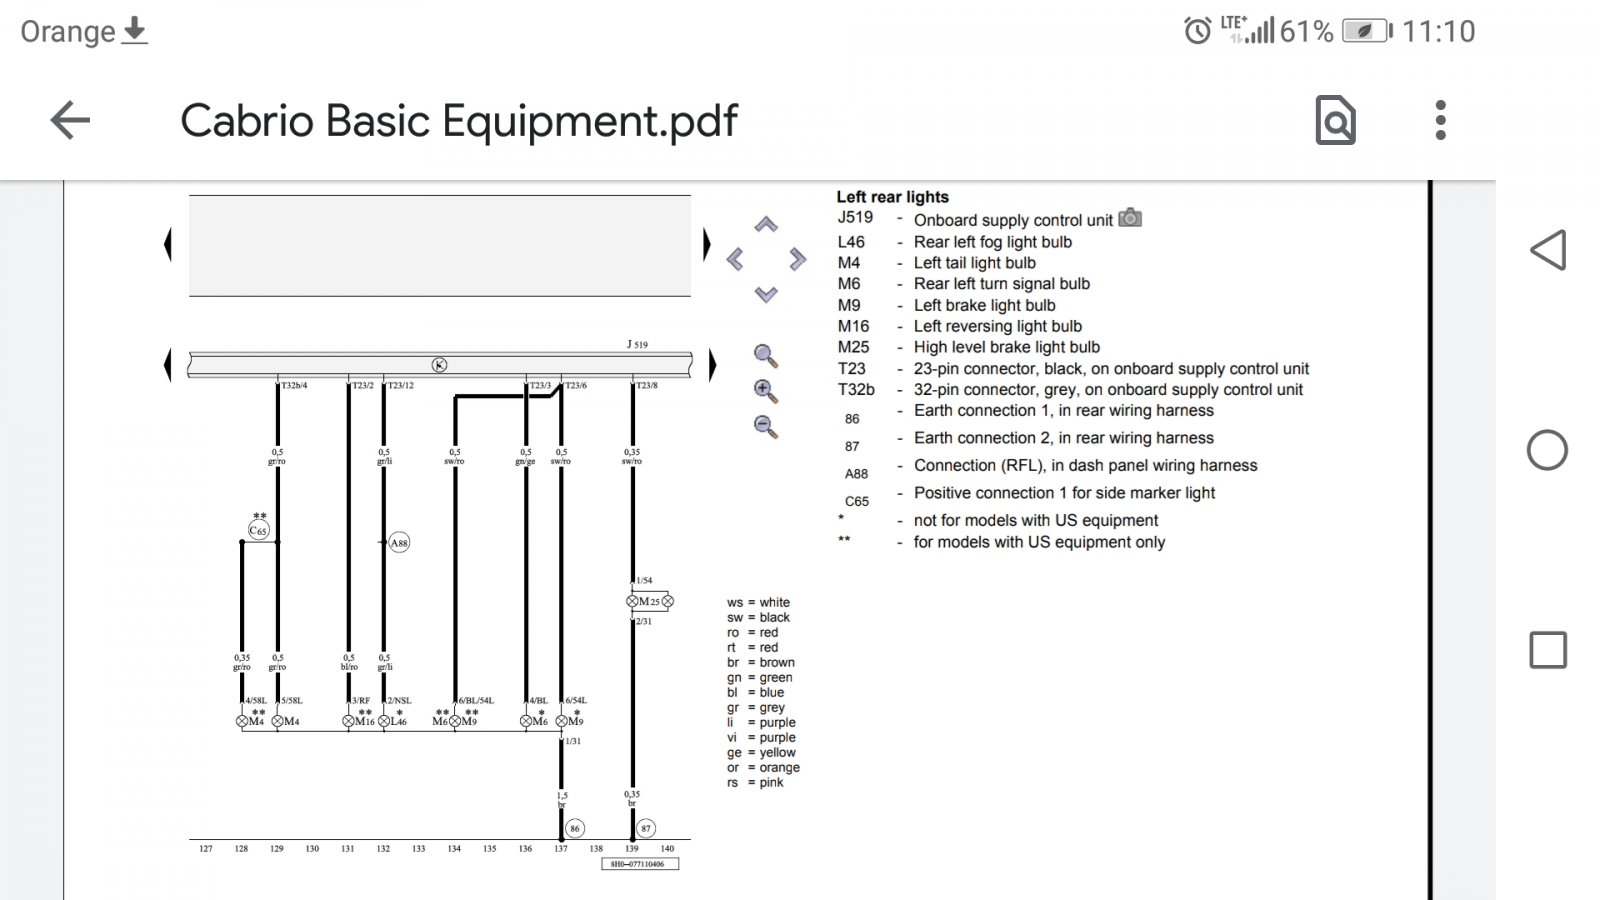This screenshot has width=1600, height=900.
Task: Click 'Connection (RFL), in dash panel wiring harness'
Action: (1085, 466)
